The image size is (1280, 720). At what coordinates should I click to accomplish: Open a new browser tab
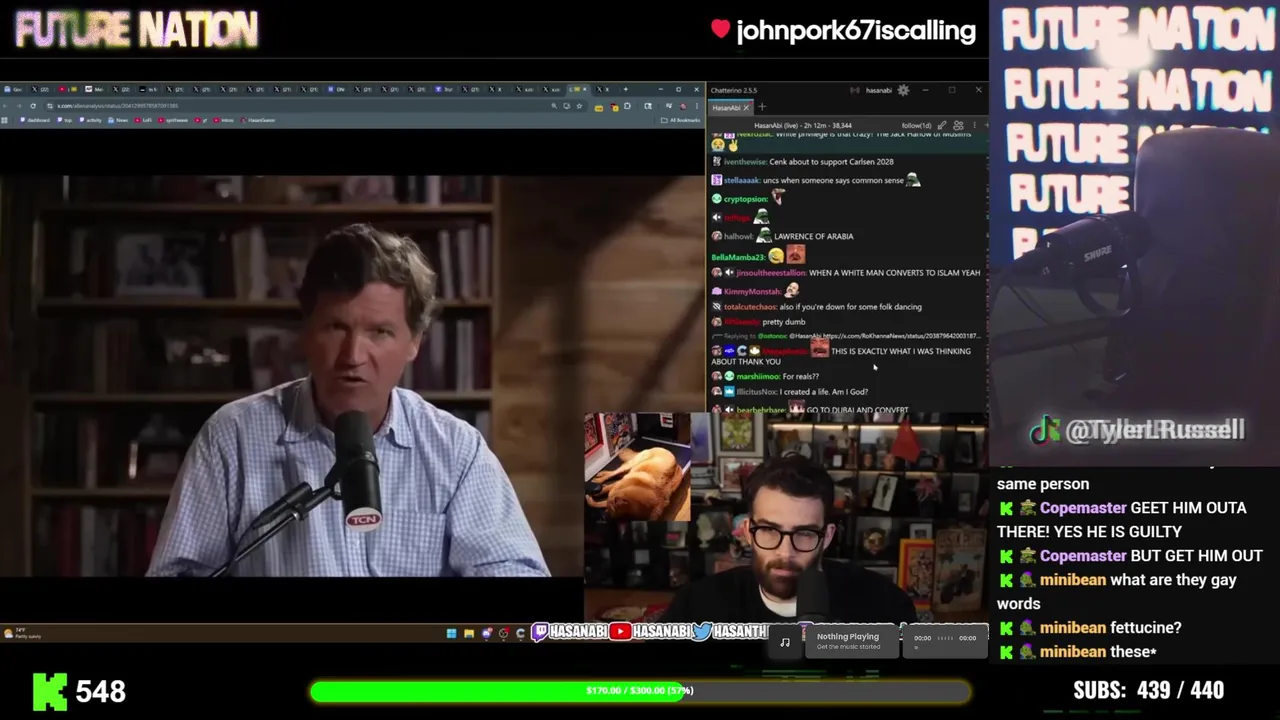(x=626, y=89)
